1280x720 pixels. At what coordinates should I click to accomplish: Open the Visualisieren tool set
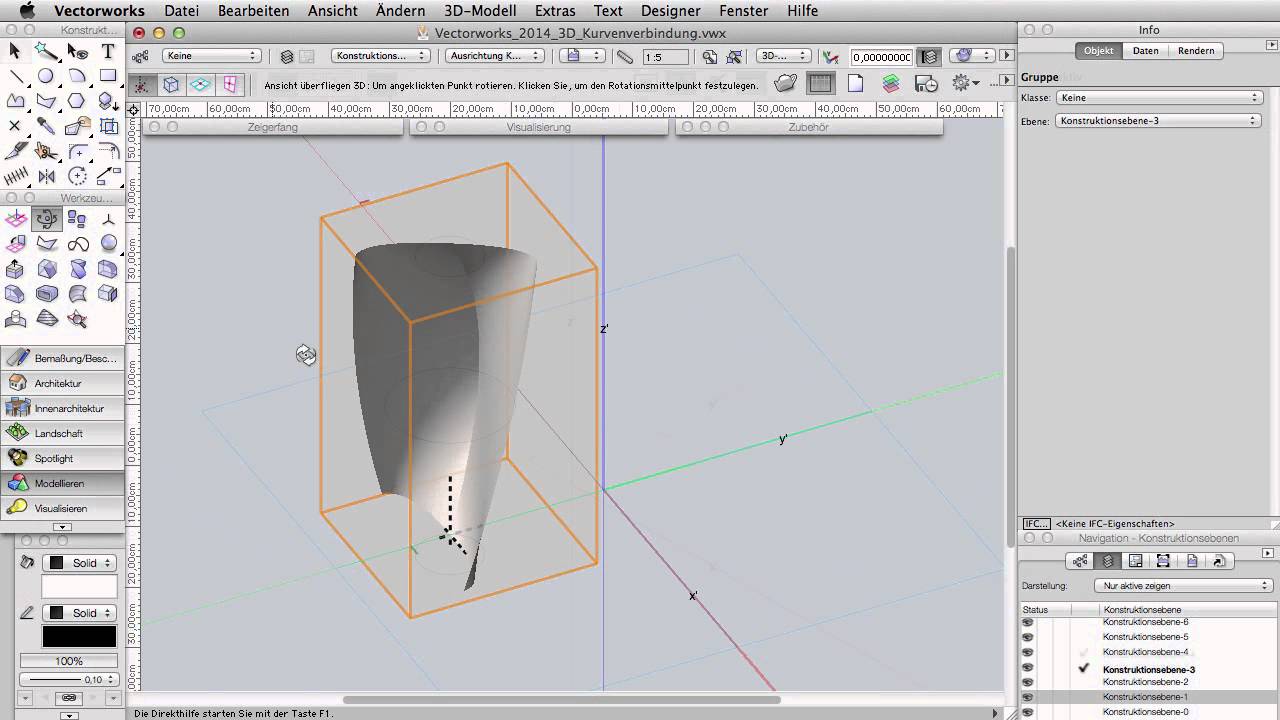(x=63, y=508)
